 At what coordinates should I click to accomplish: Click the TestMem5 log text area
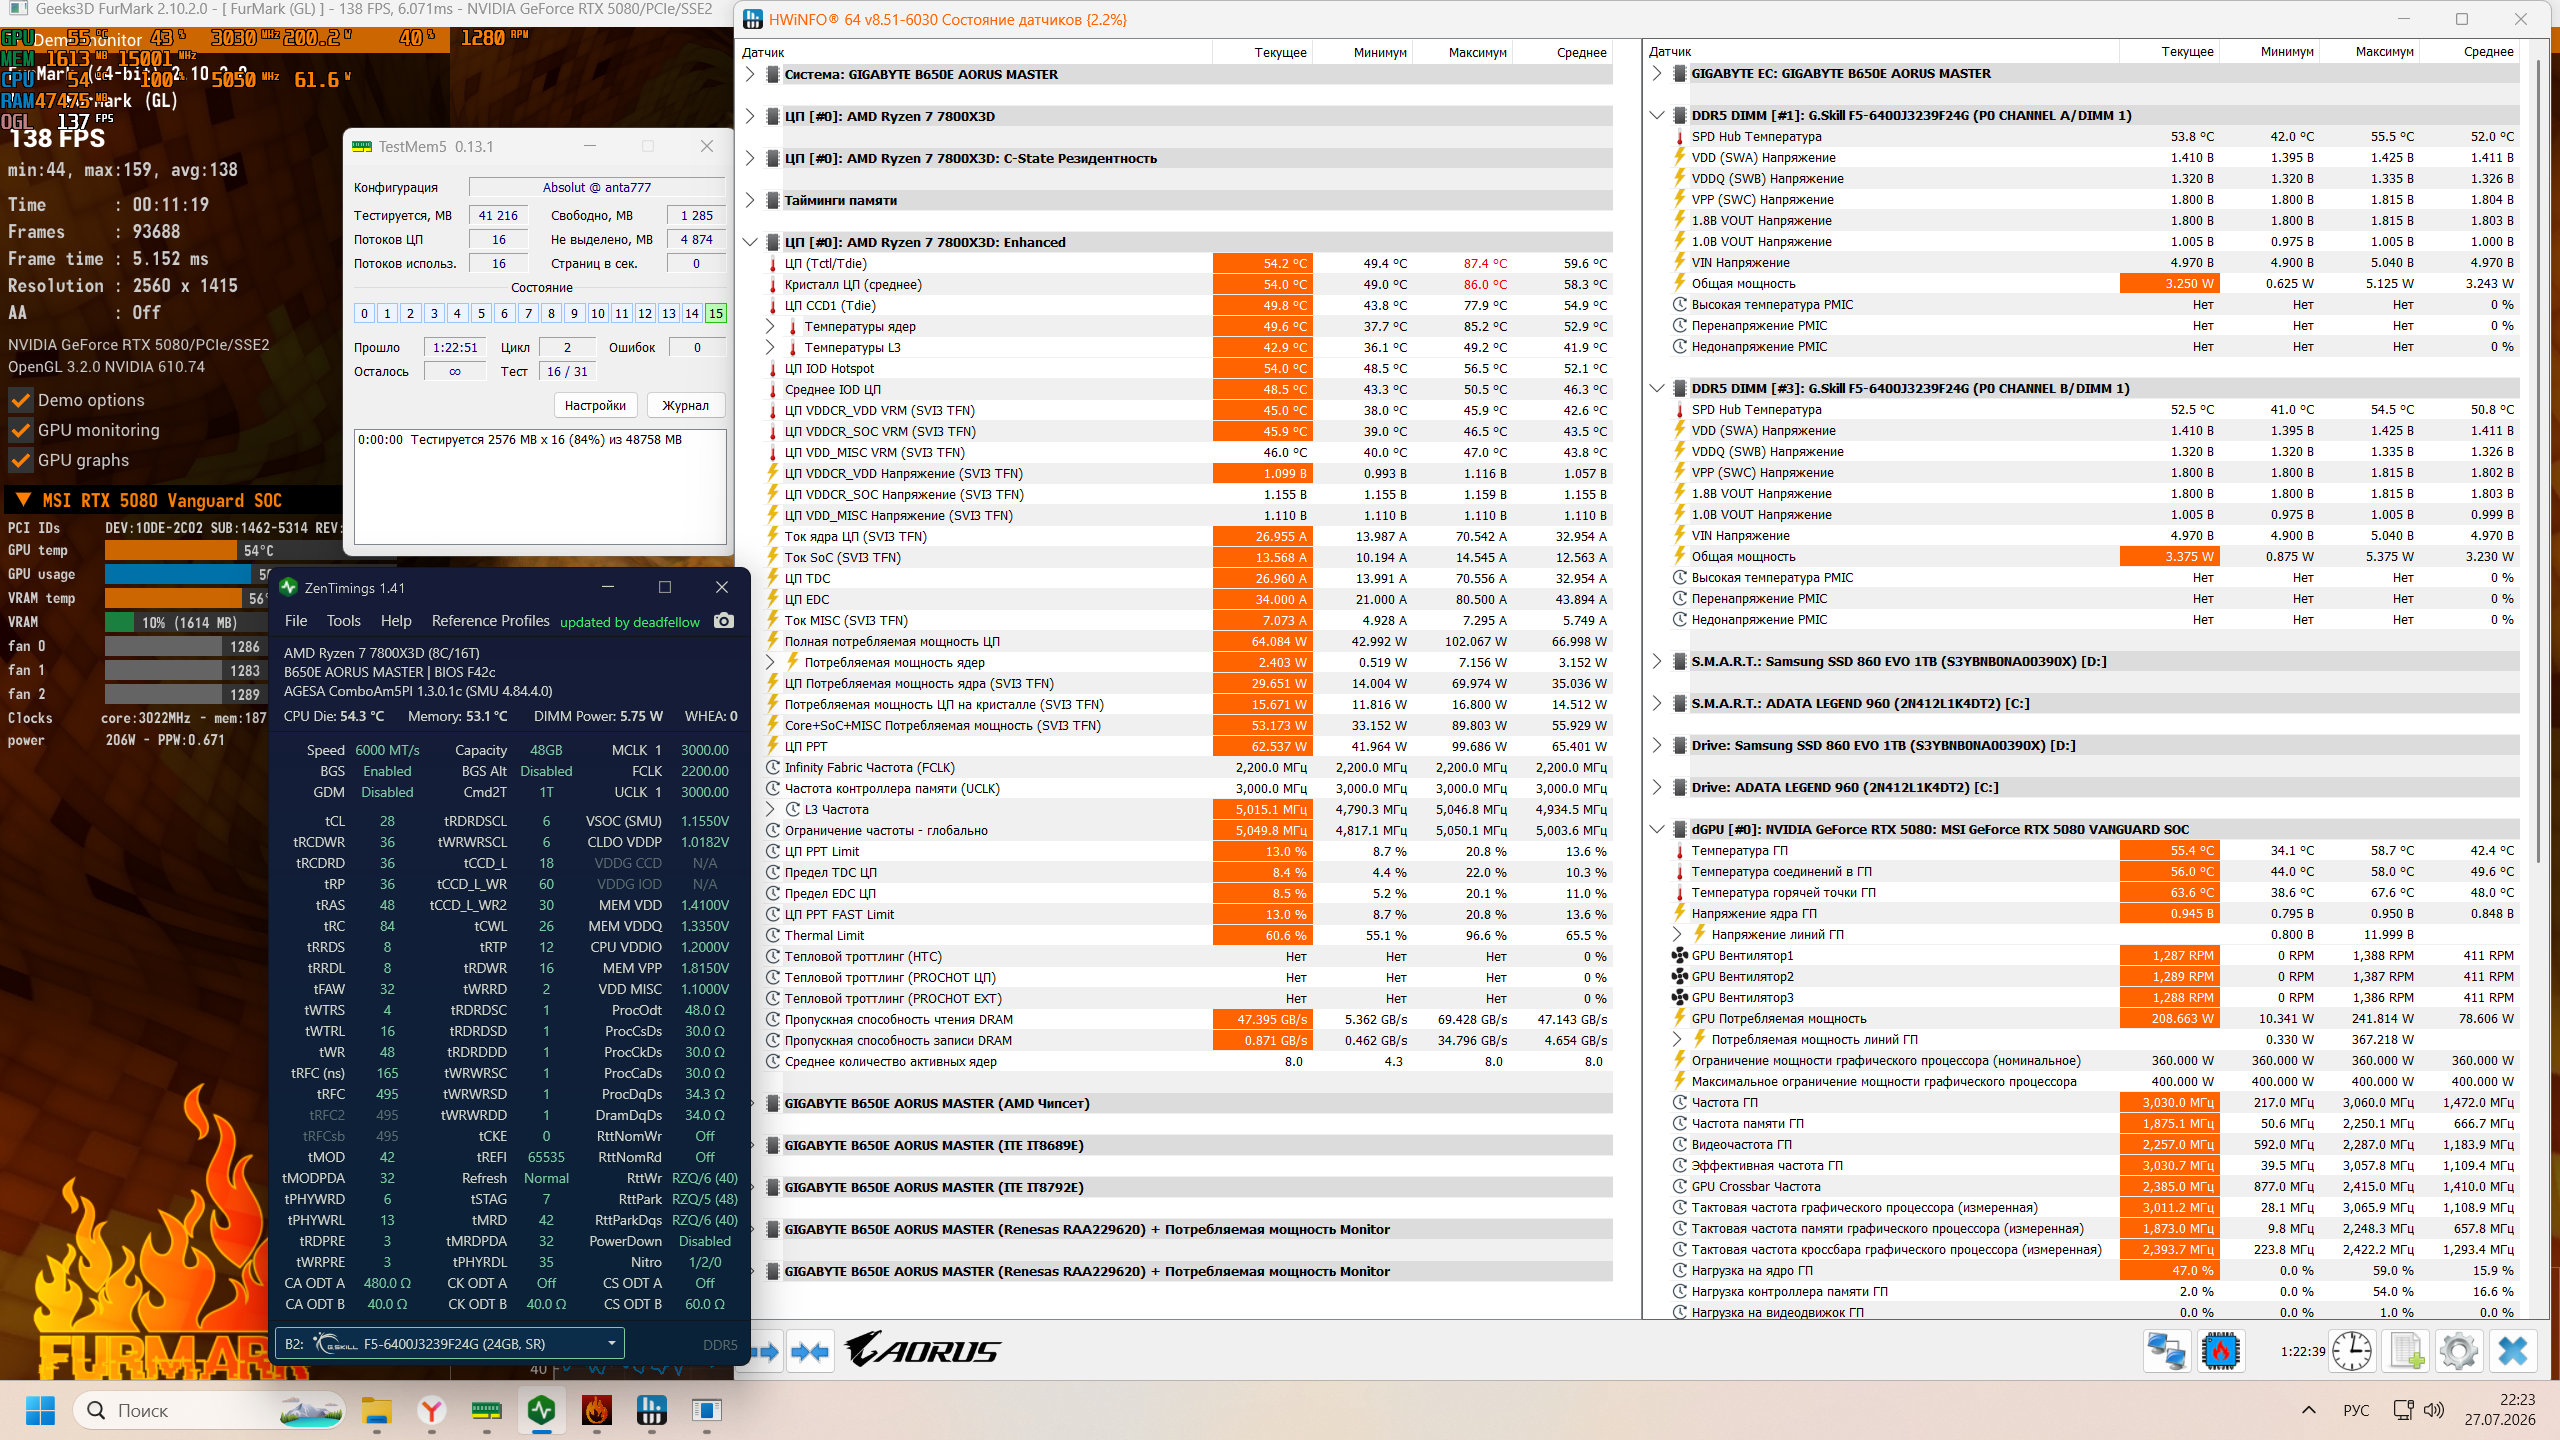point(540,487)
